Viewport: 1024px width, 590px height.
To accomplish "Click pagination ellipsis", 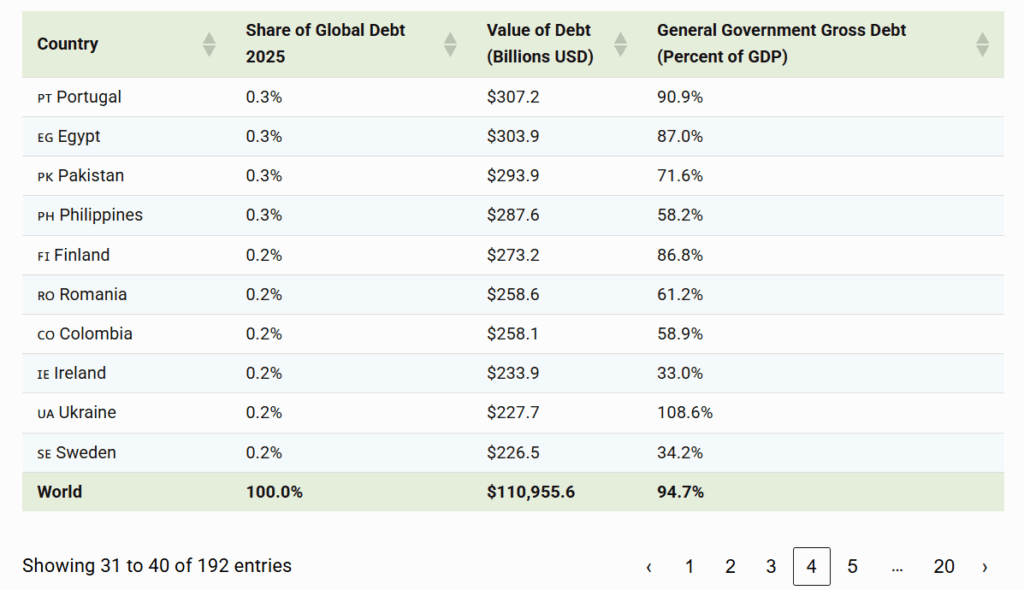I will [897, 567].
